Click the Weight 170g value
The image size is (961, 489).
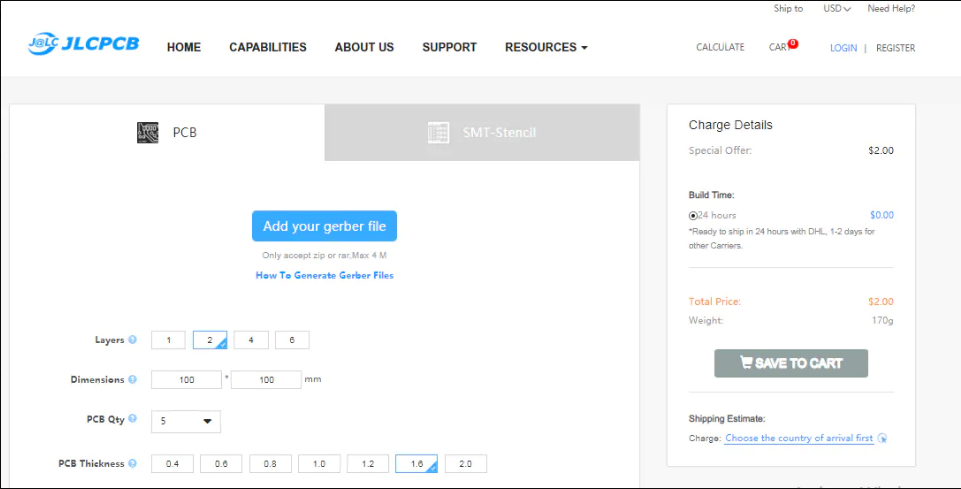(x=883, y=320)
